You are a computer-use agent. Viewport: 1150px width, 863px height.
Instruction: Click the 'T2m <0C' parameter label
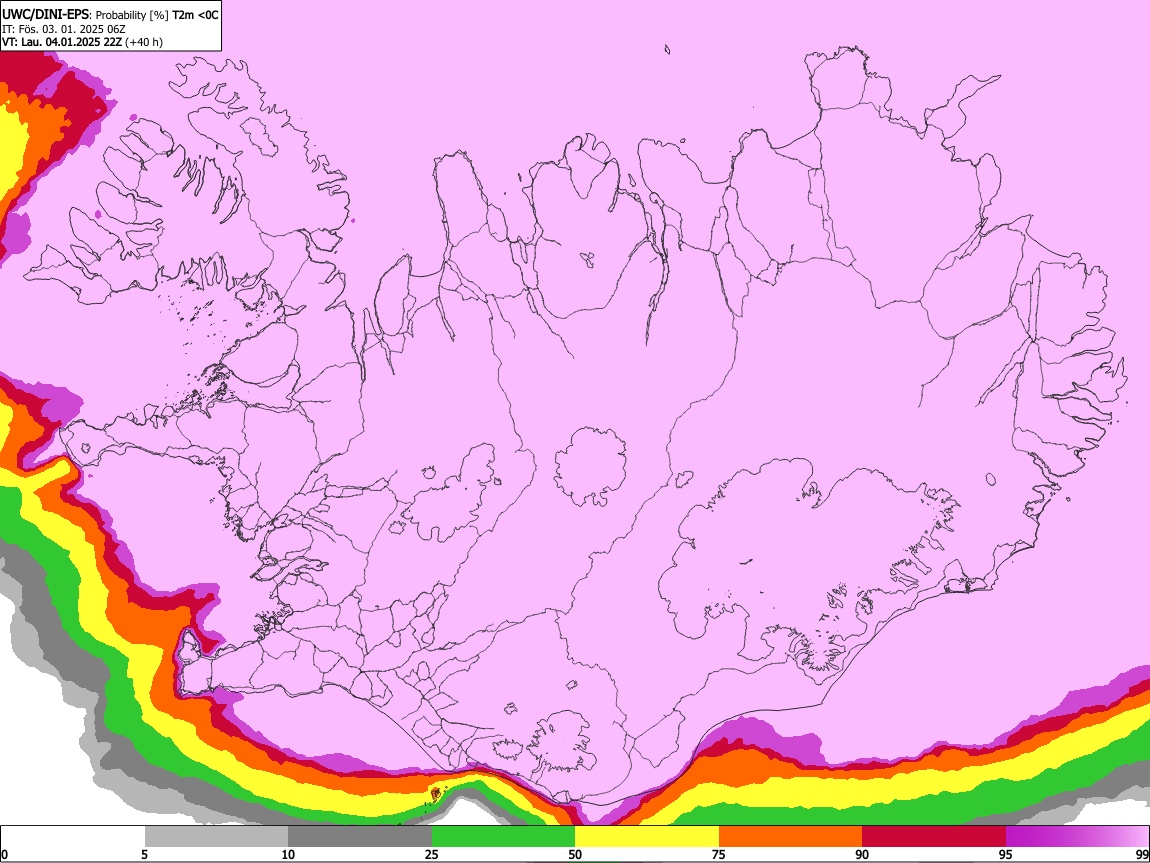click(195, 15)
